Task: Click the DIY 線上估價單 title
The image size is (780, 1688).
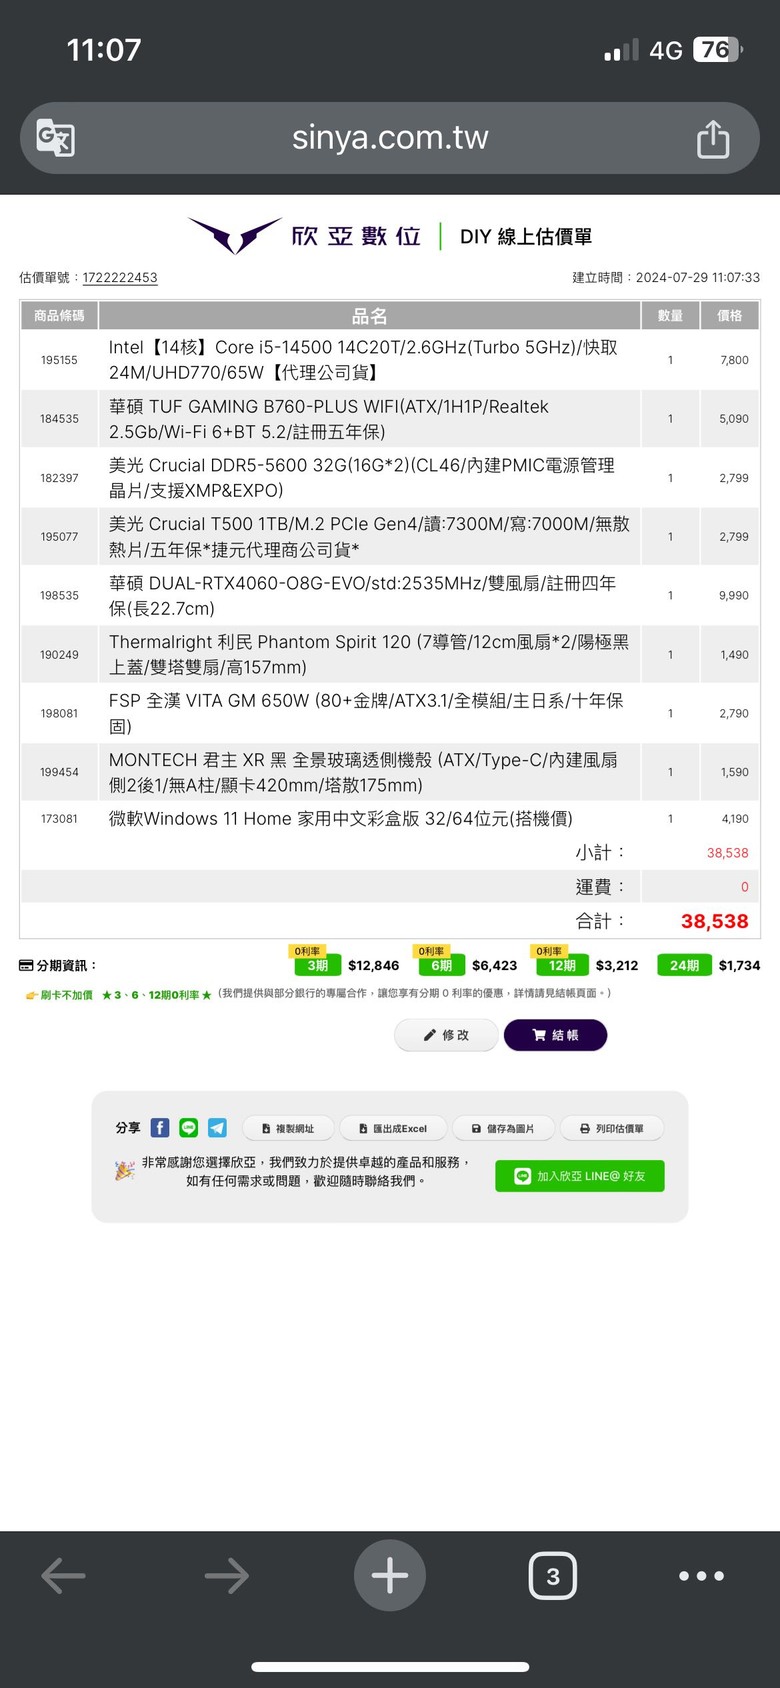Action: (x=526, y=237)
